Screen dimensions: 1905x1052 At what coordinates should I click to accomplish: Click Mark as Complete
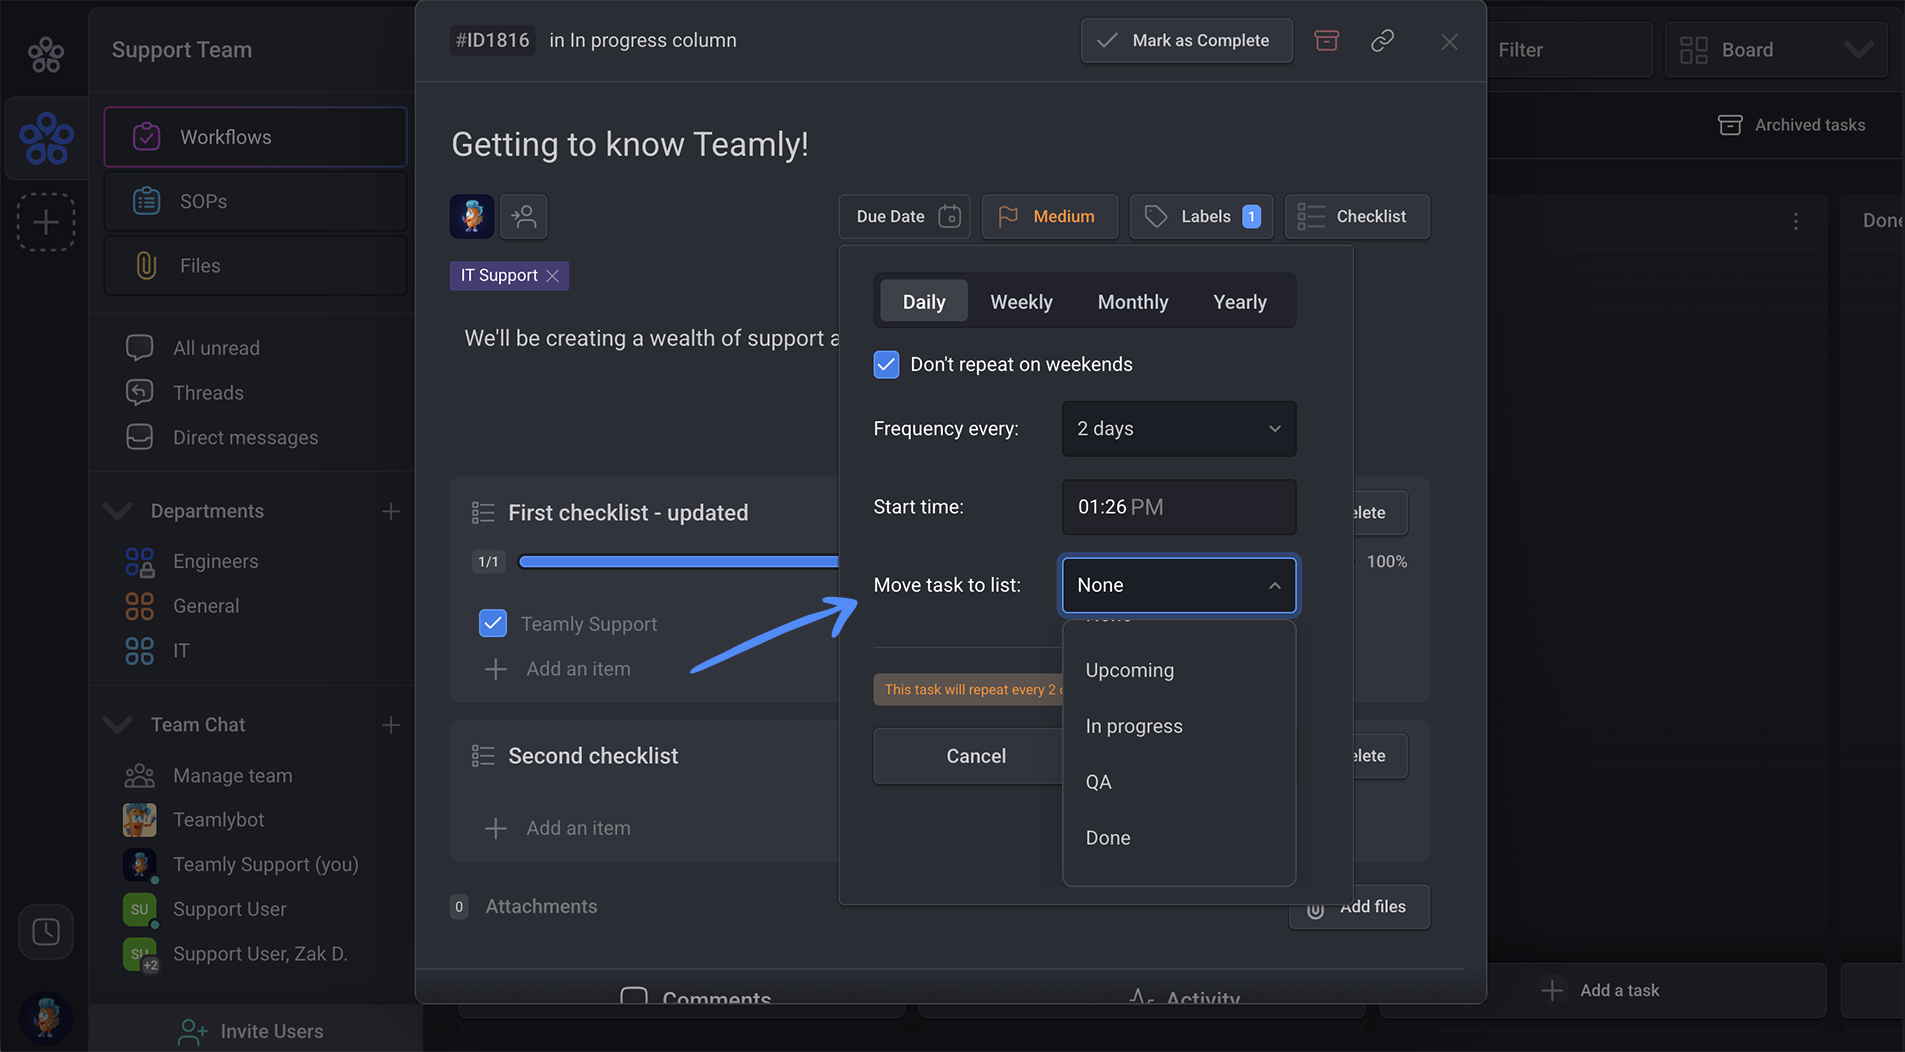(x=1186, y=41)
